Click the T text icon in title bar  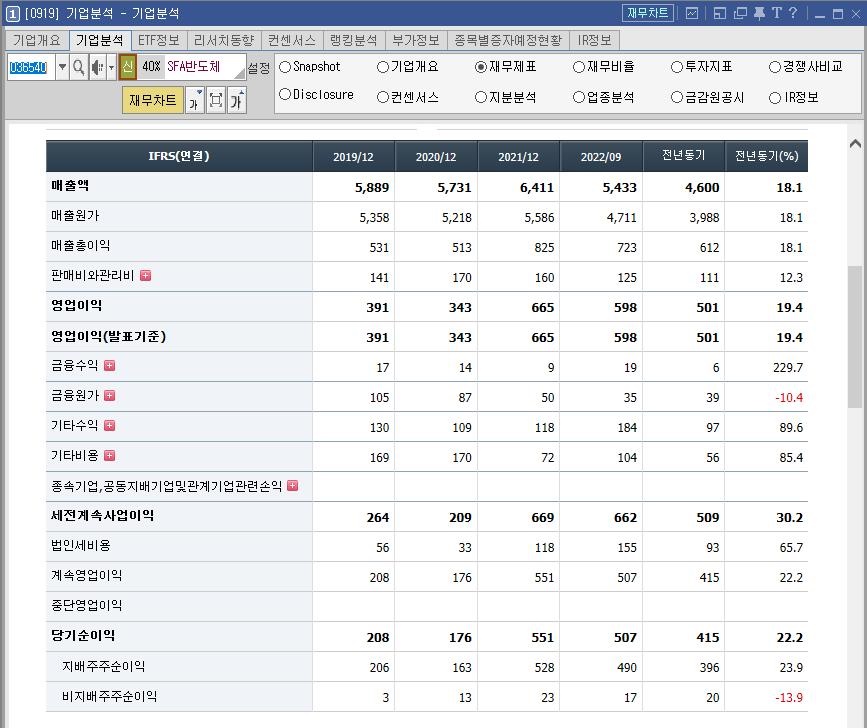777,13
